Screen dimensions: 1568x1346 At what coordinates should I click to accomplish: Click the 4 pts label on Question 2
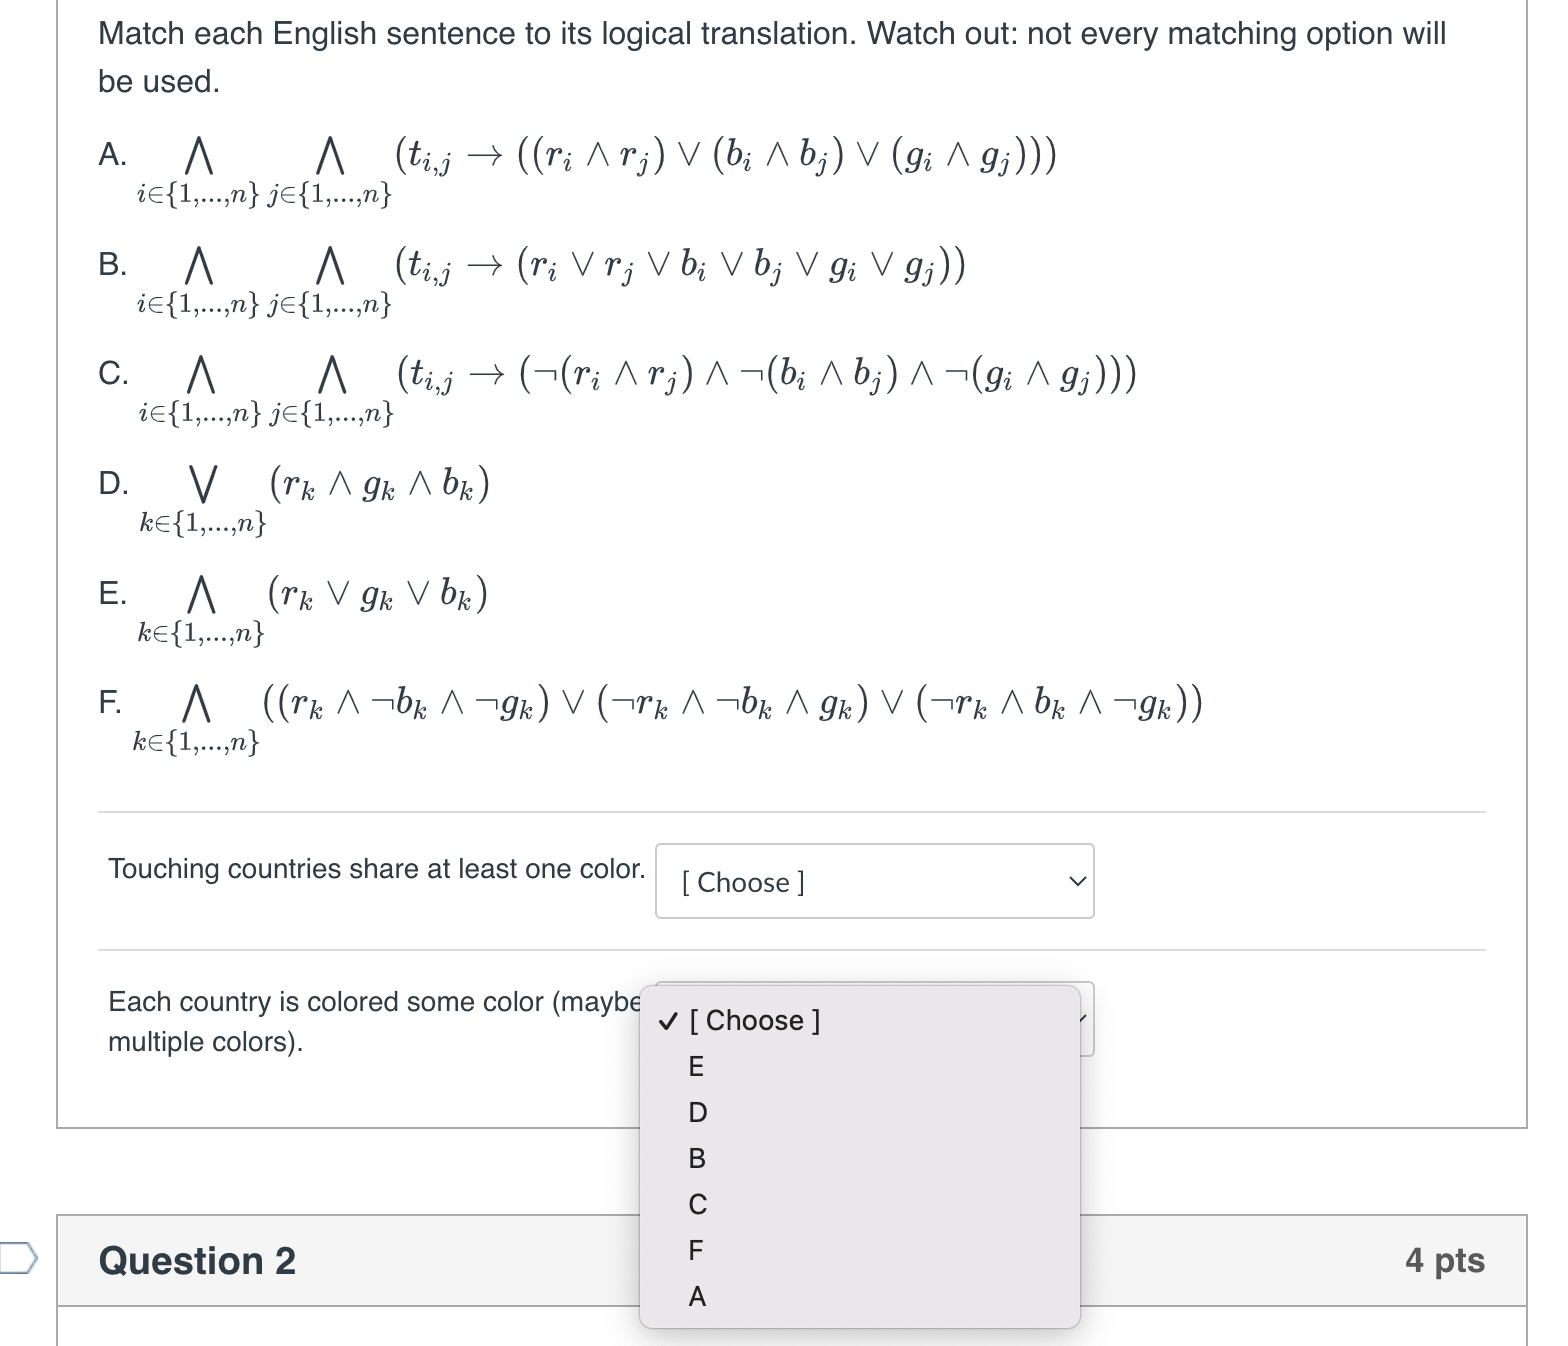pyautogui.click(x=1444, y=1261)
